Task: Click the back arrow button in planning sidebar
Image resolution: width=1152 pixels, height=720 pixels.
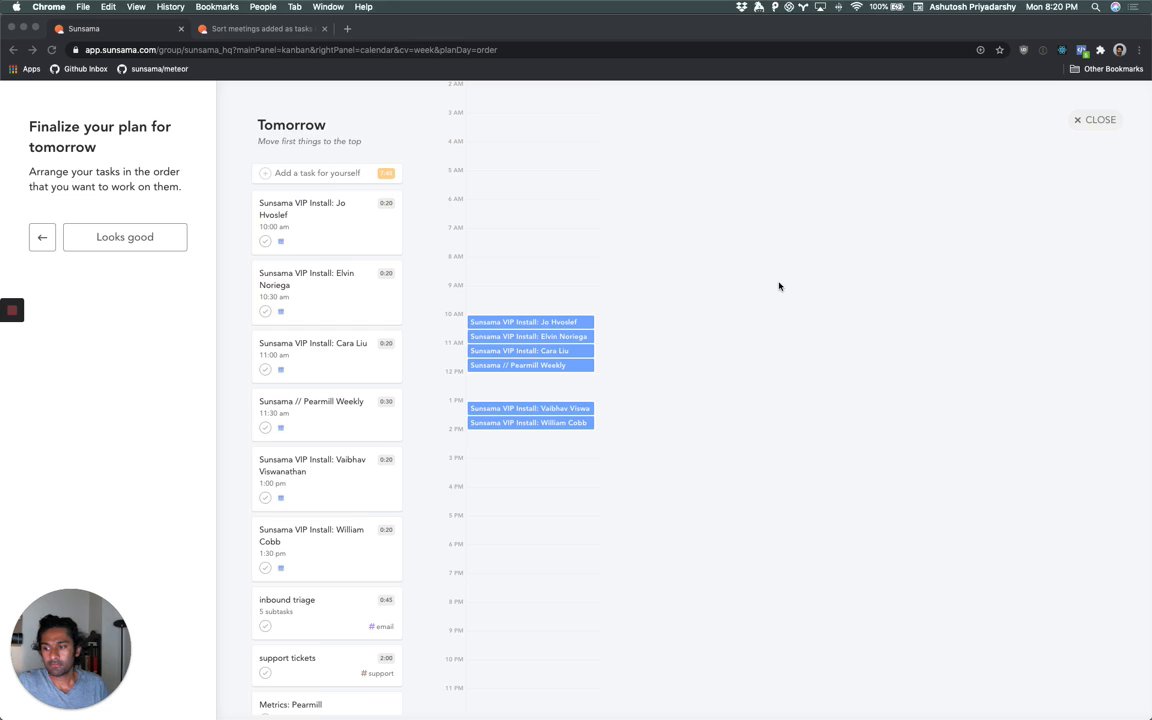Action: tap(43, 237)
